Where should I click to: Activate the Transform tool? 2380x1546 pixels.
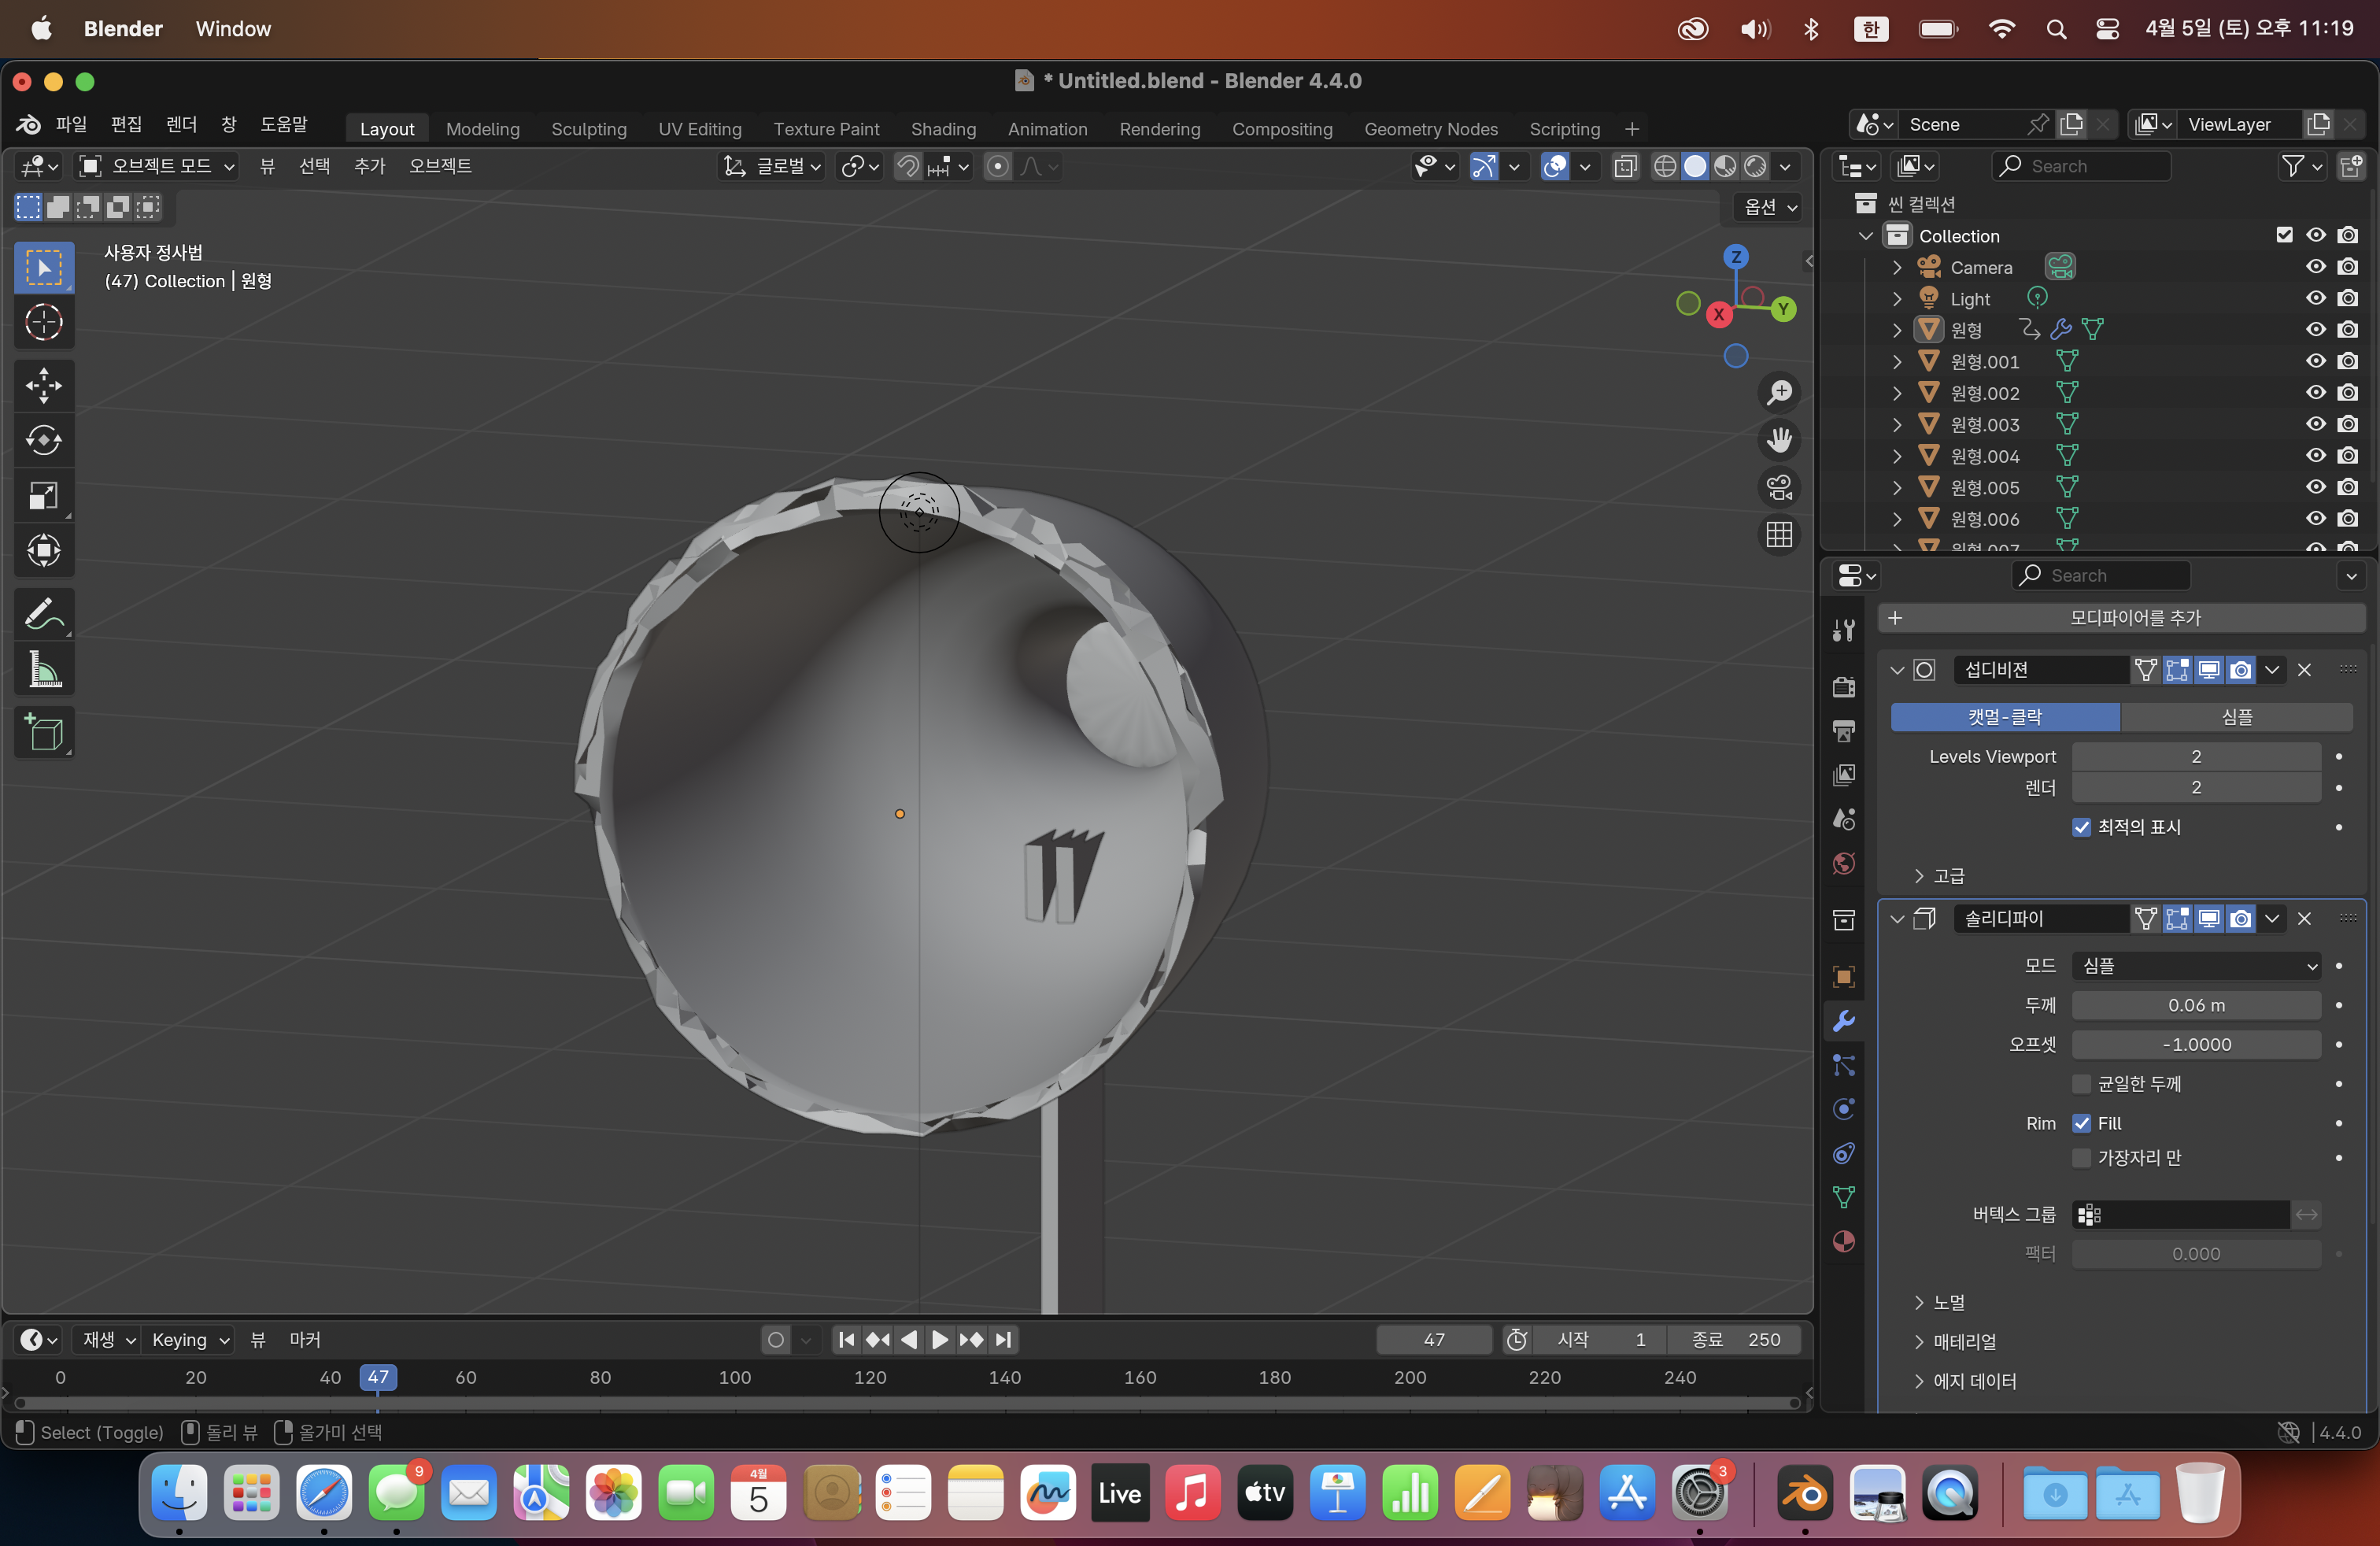coord(44,550)
